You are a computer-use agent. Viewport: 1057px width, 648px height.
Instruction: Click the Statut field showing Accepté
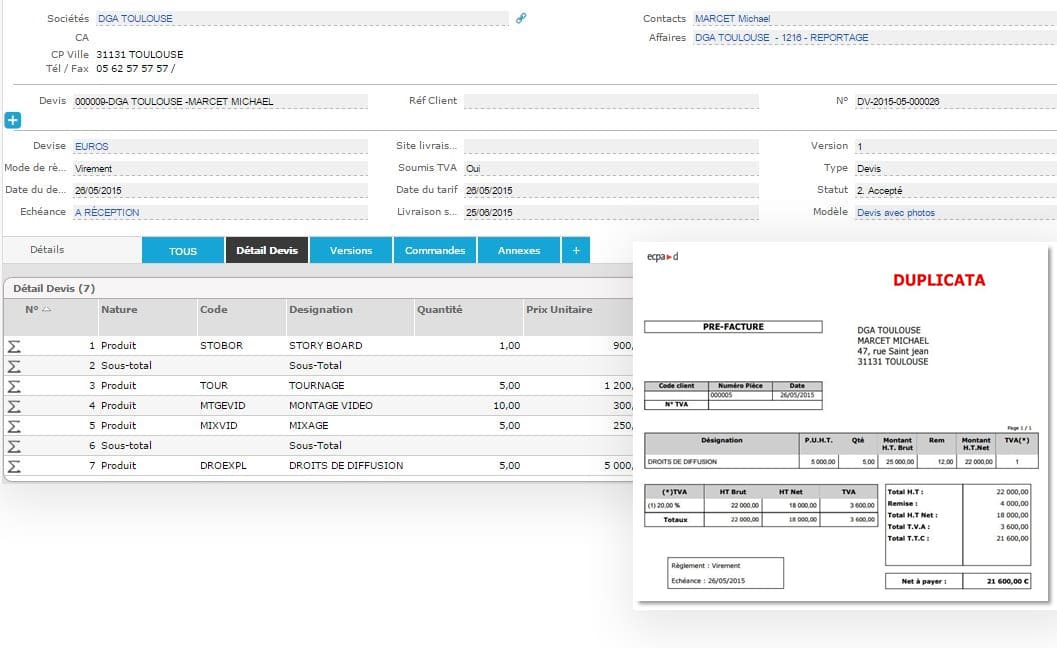pos(956,190)
